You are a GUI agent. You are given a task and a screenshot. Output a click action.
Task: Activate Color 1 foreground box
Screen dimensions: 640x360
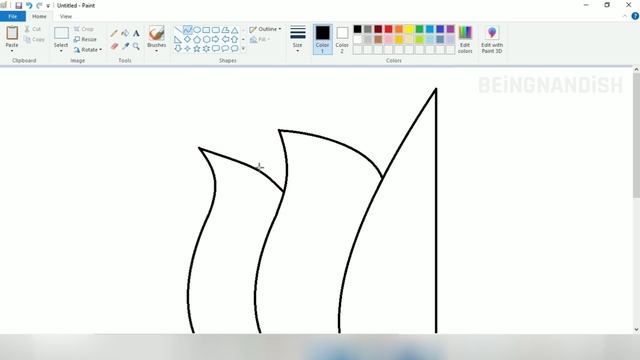click(x=322, y=39)
